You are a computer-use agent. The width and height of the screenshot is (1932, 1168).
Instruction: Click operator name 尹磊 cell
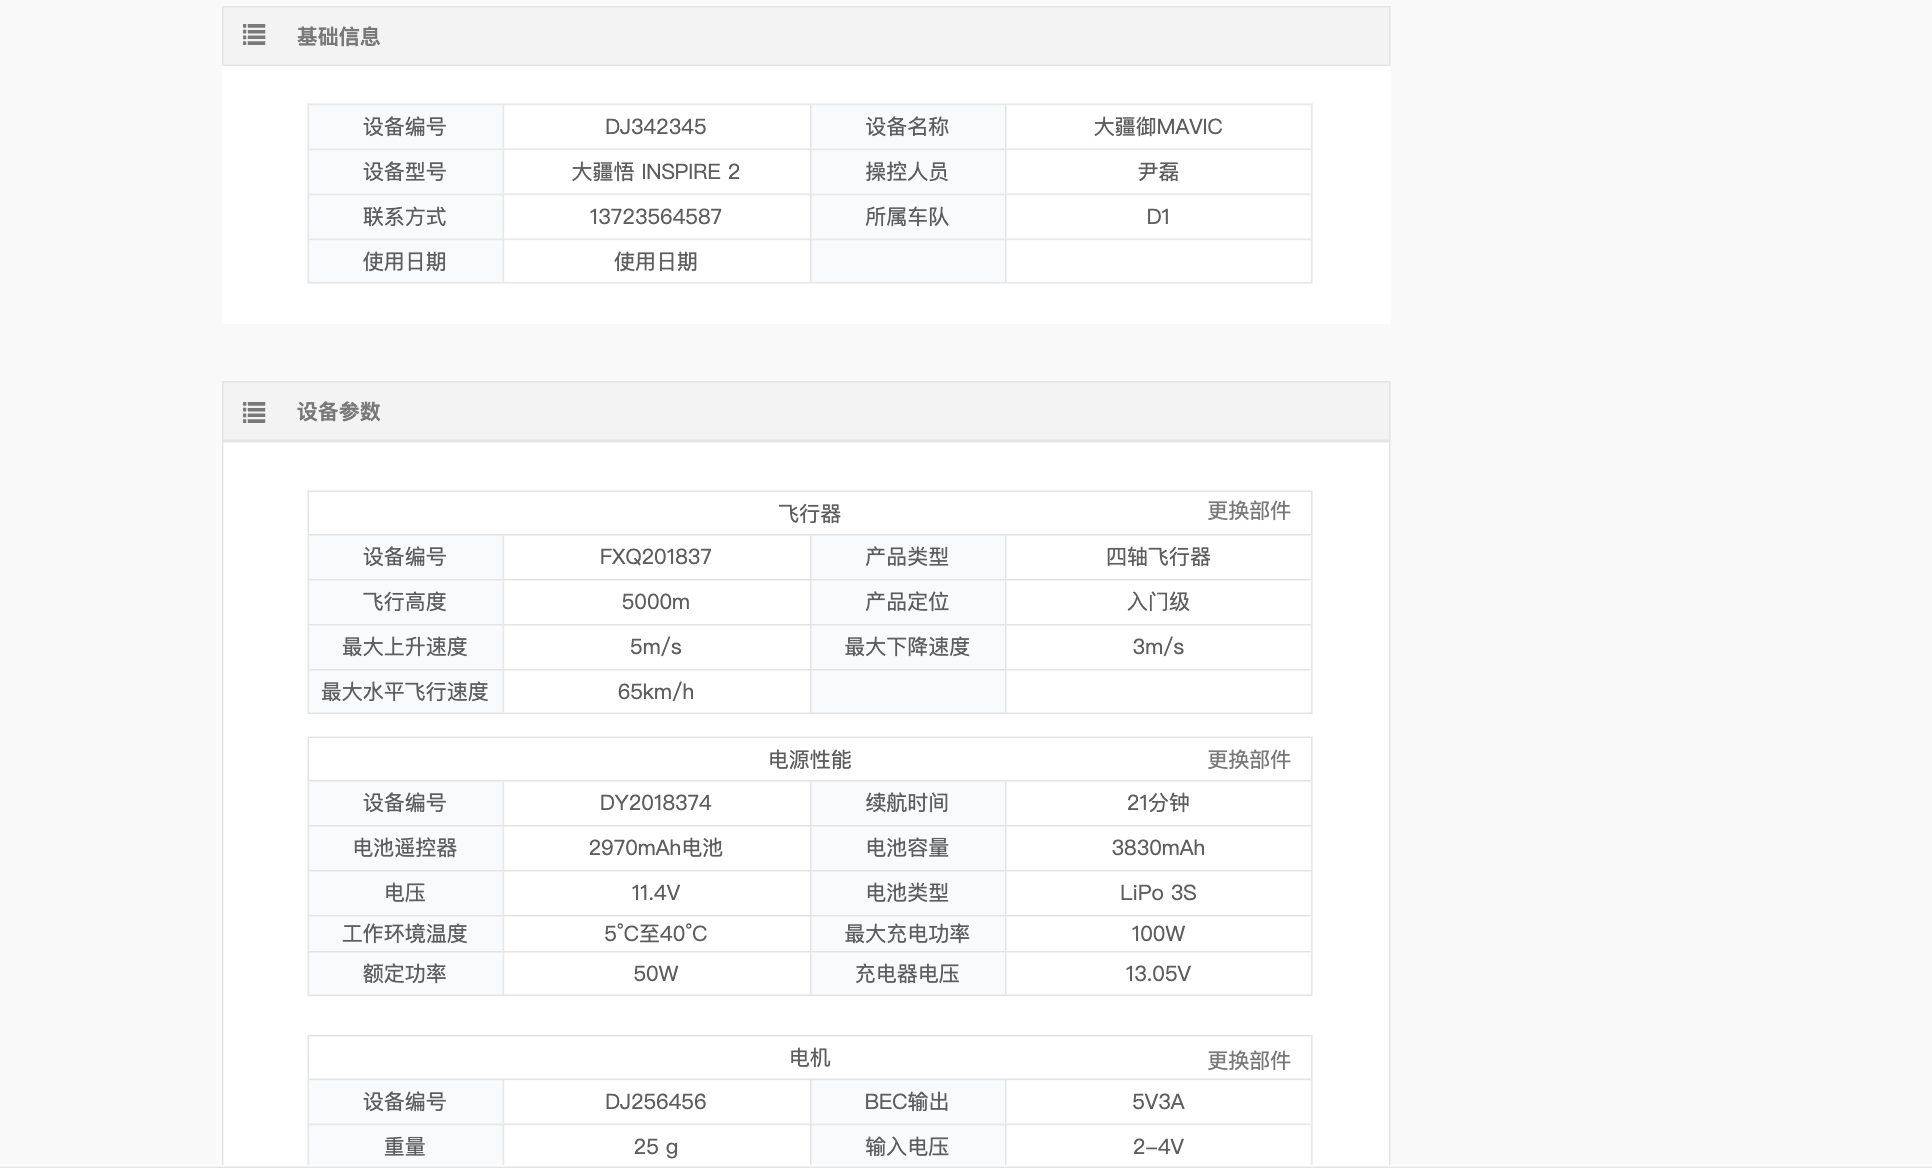pos(1157,172)
